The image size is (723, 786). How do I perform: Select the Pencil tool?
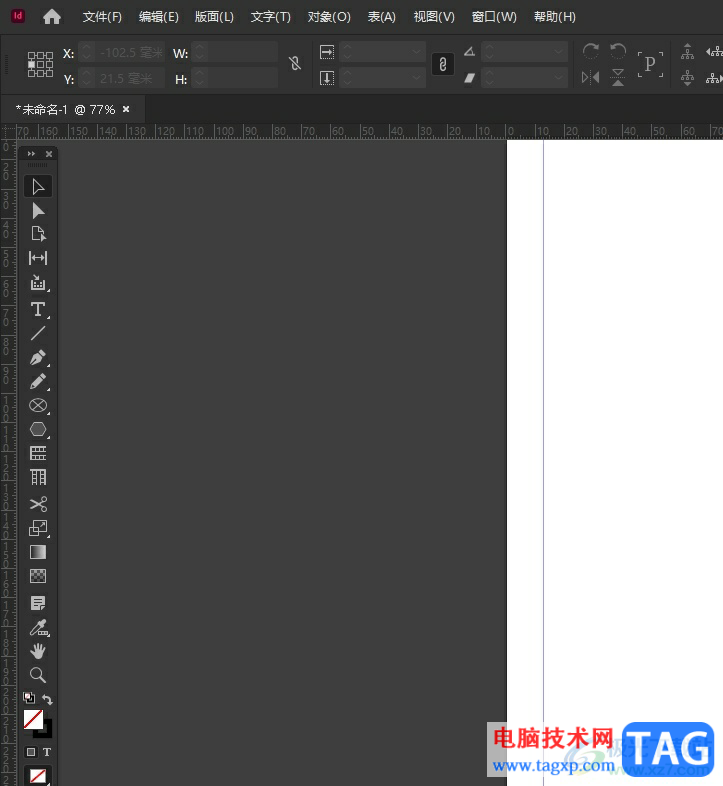[x=38, y=381]
